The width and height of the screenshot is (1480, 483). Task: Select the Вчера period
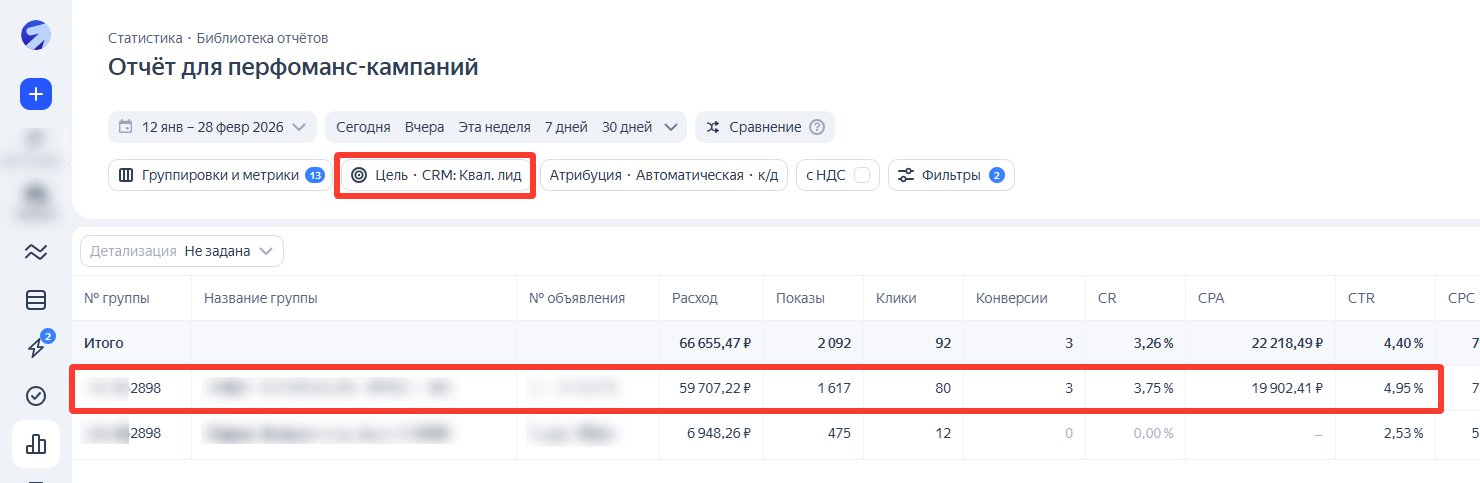[x=425, y=127]
